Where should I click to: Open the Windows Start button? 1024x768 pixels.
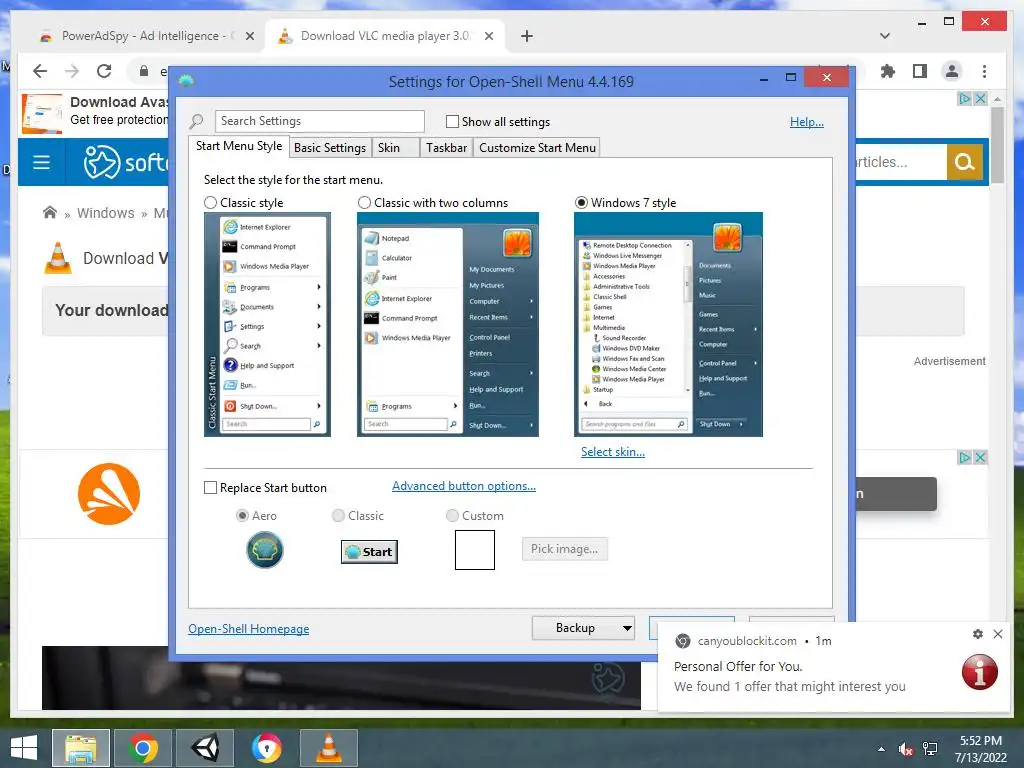click(x=24, y=748)
